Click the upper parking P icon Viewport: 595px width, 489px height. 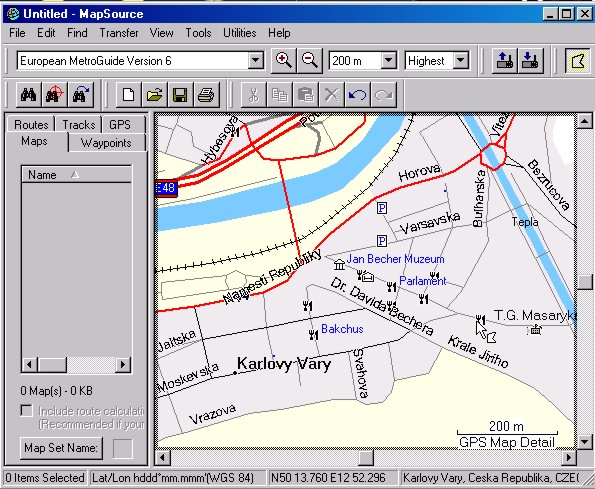pyautogui.click(x=382, y=208)
